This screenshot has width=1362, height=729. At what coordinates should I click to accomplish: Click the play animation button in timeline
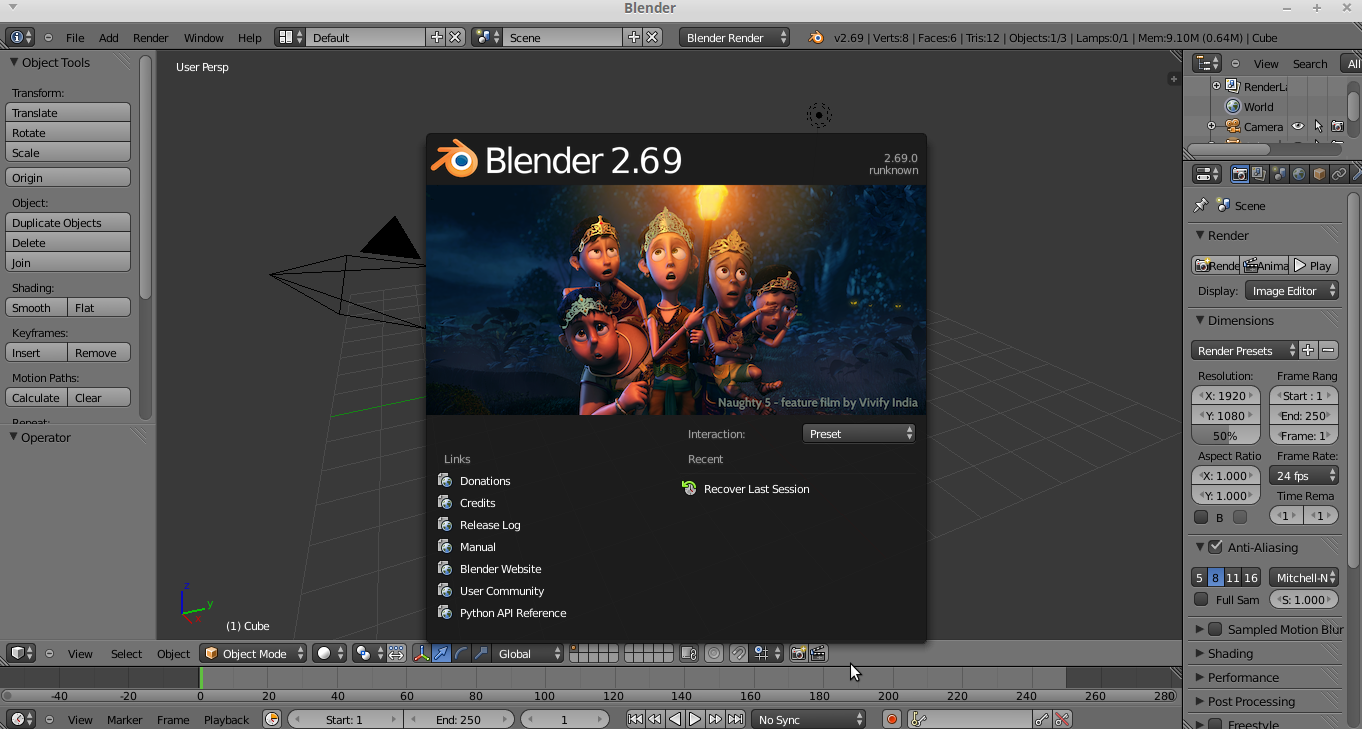[695, 719]
